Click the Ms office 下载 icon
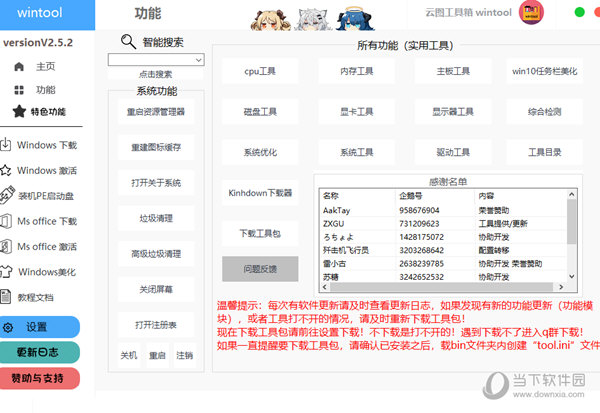600x413 pixels. tap(5, 221)
